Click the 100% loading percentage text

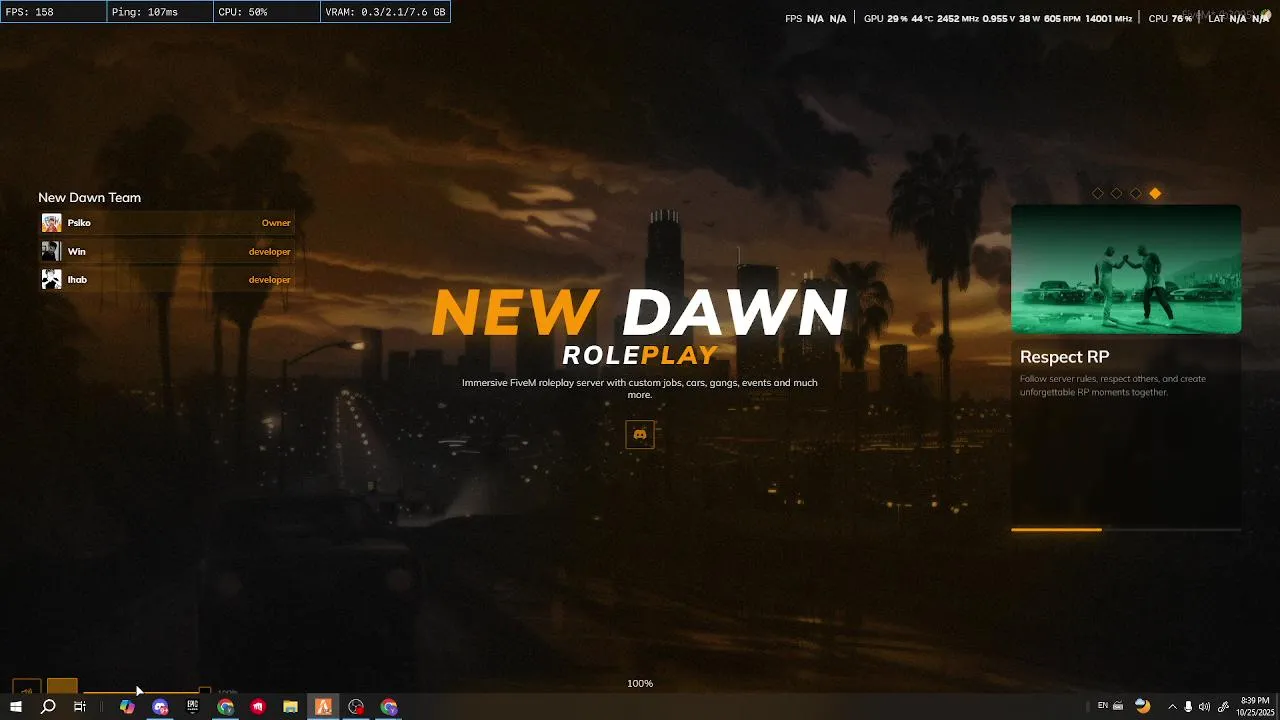(x=640, y=684)
